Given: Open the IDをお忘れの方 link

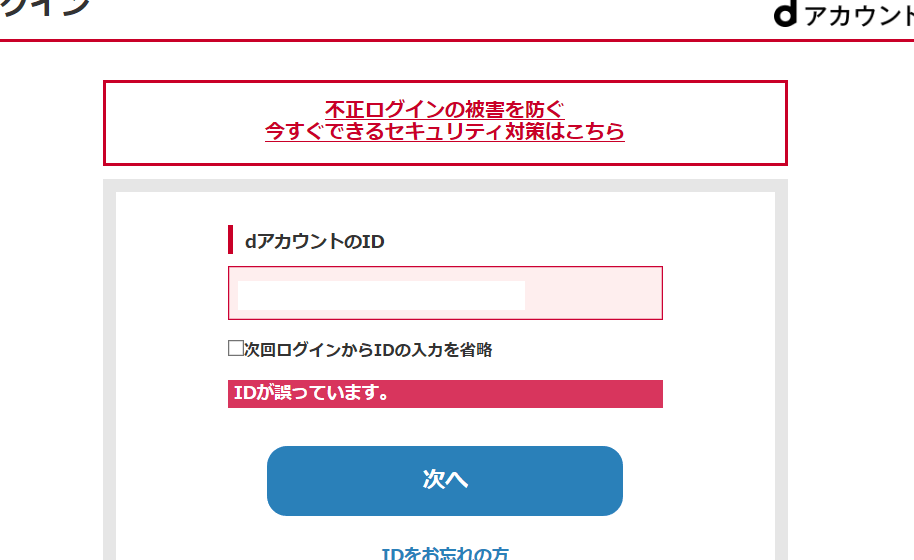Looking at the screenshot, I should pyautogui.click(x=445, y=553).
